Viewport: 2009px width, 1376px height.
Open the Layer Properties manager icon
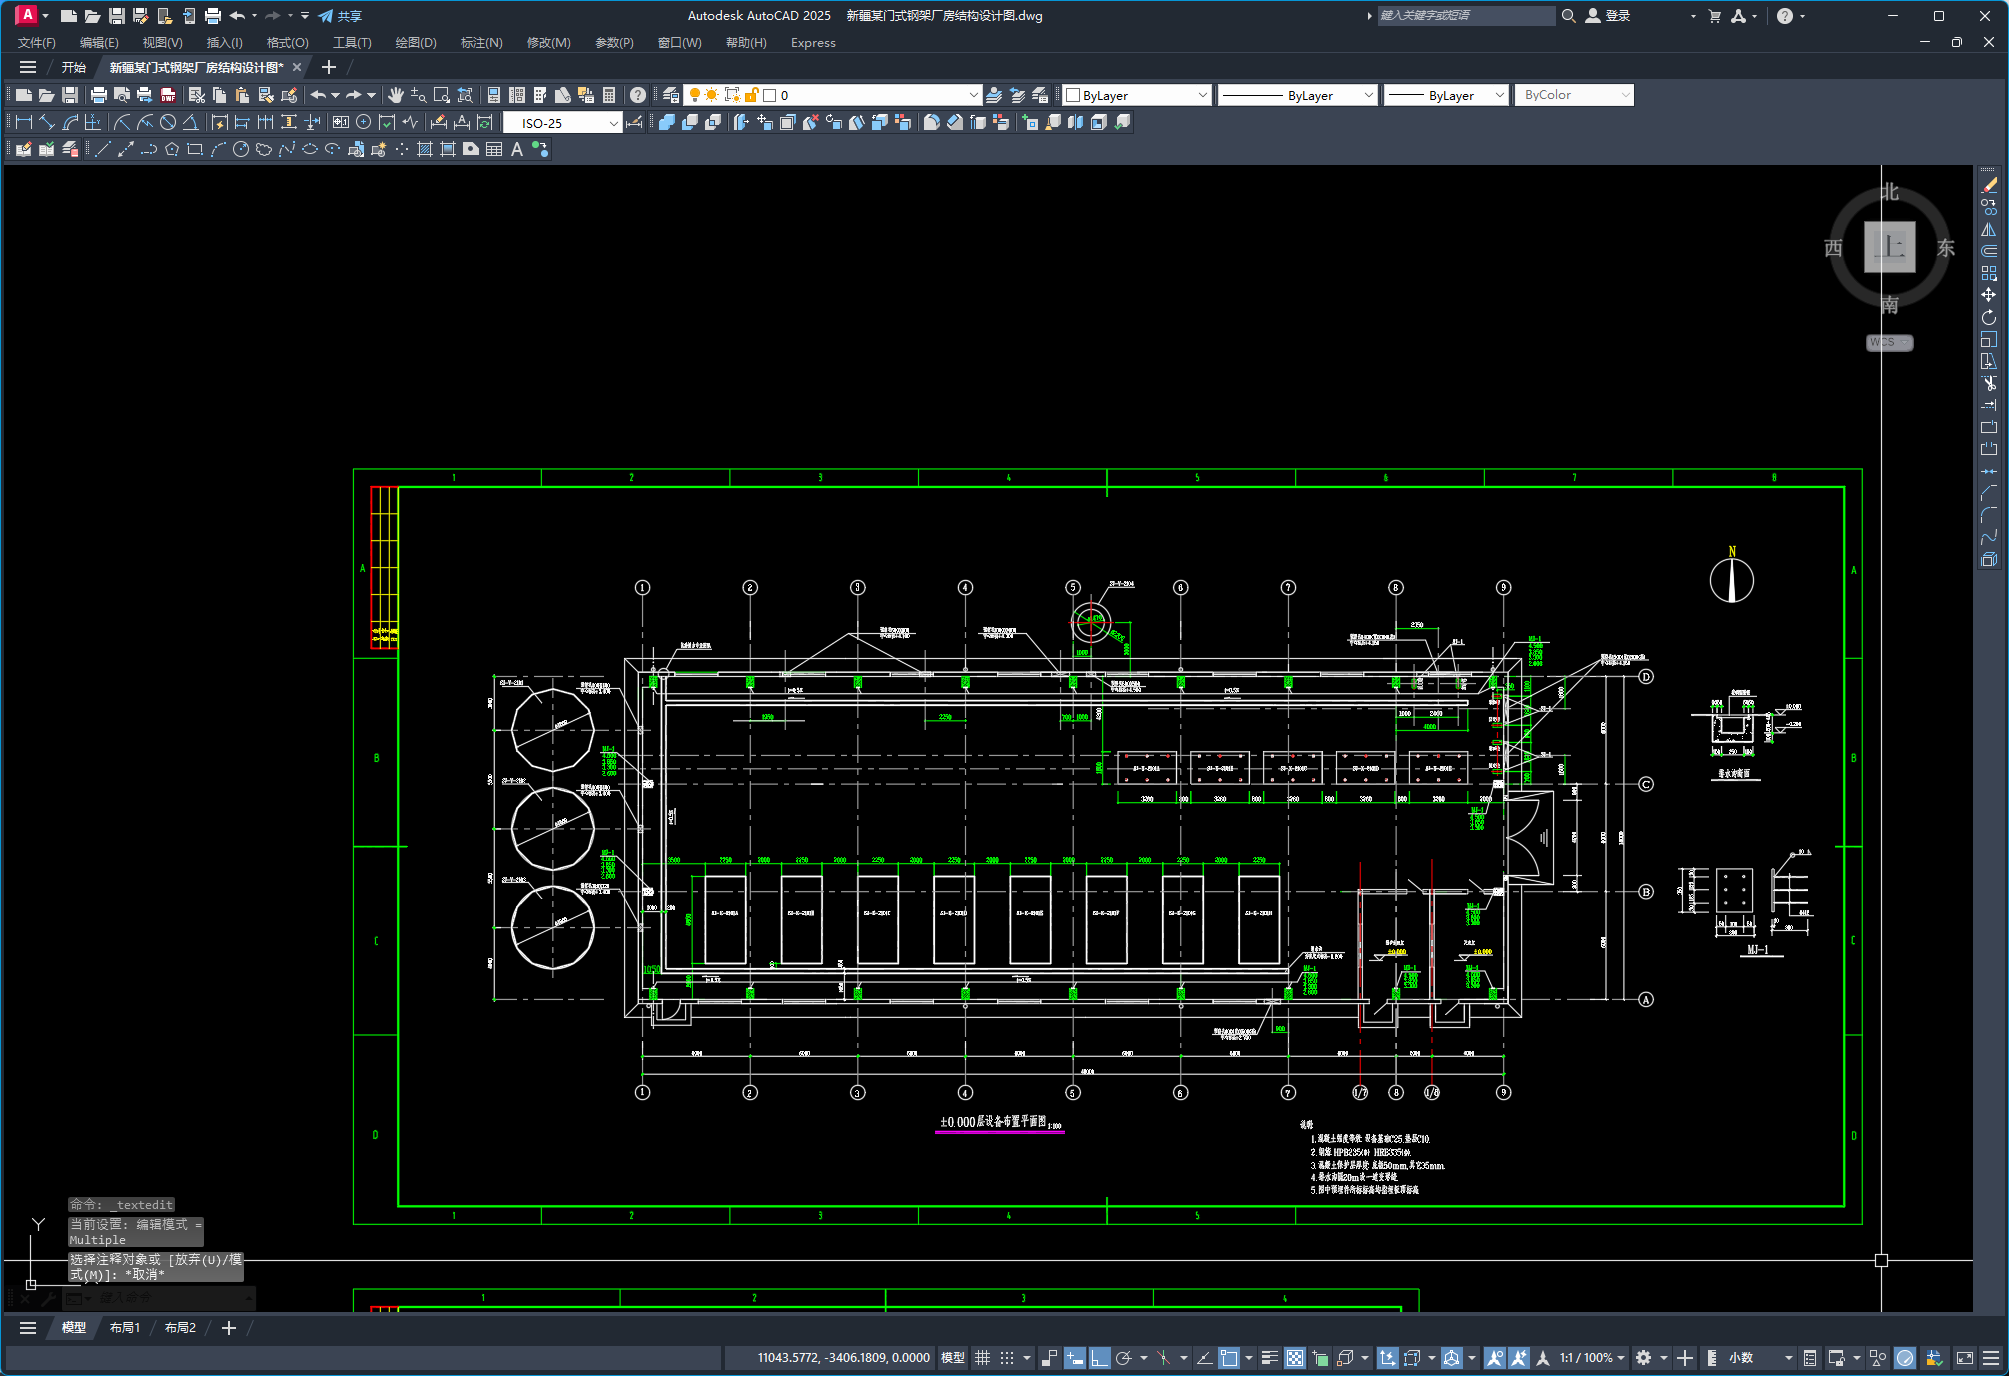(x=671, y=95)
